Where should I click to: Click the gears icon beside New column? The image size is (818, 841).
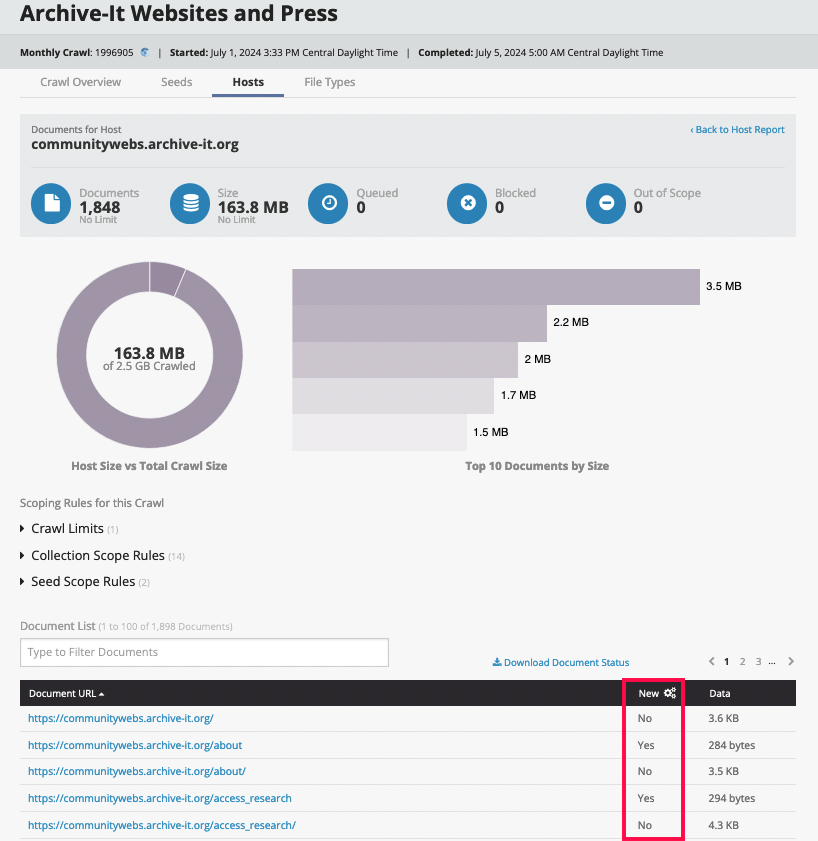click(x=670, y=693)
